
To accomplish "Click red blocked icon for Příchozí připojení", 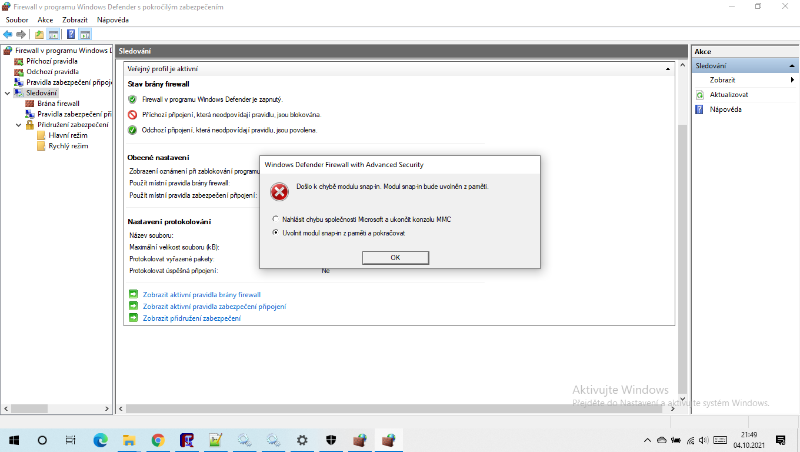I will pos(132,115).
